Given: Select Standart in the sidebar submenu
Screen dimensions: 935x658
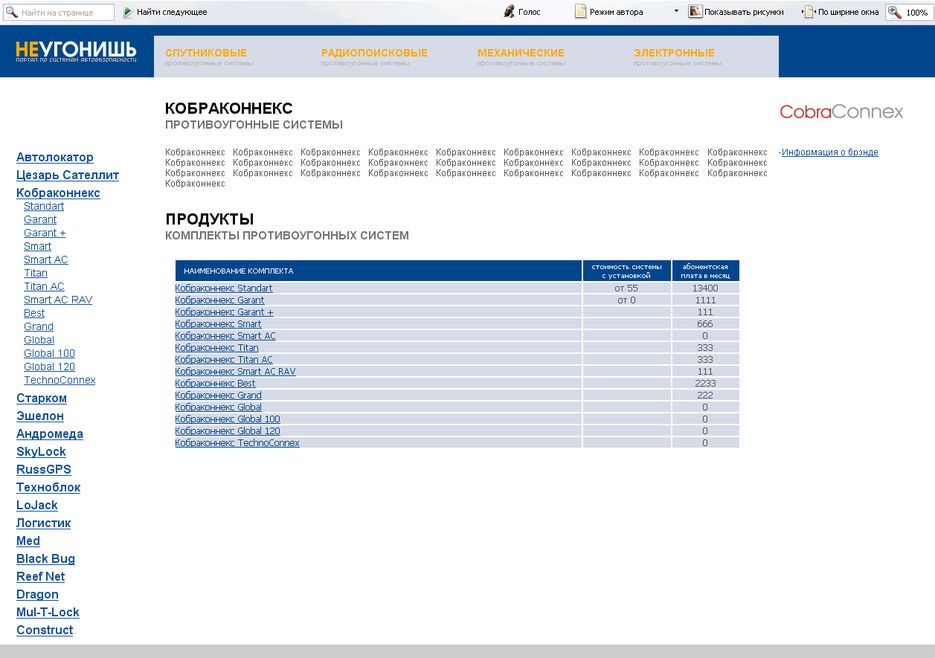Looking at the screenshot, I should (x=44, y=206).
